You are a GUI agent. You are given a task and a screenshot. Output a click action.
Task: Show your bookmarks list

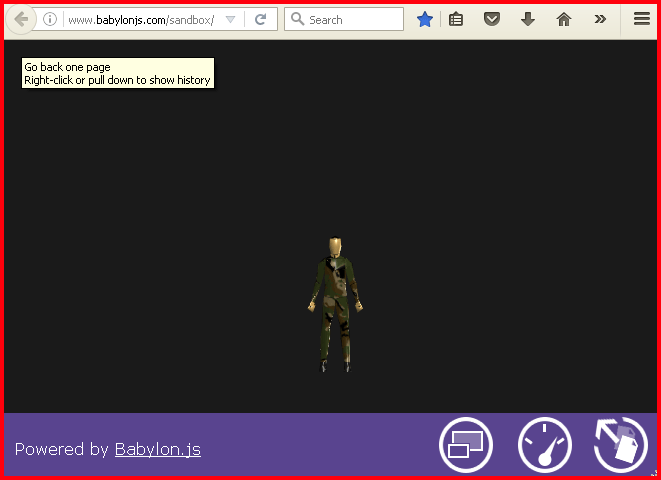click(x=456, y=19)
